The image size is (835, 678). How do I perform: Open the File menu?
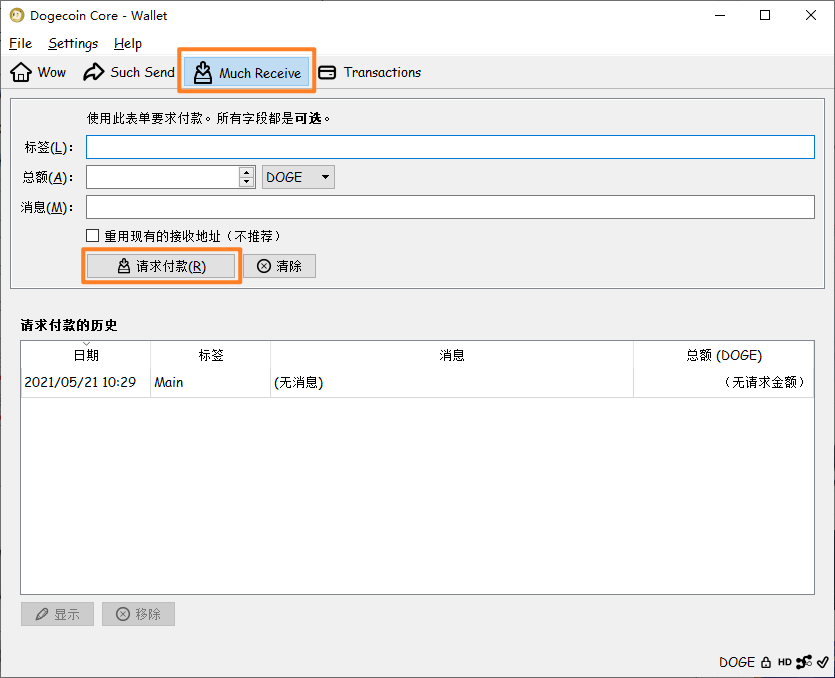20,43
